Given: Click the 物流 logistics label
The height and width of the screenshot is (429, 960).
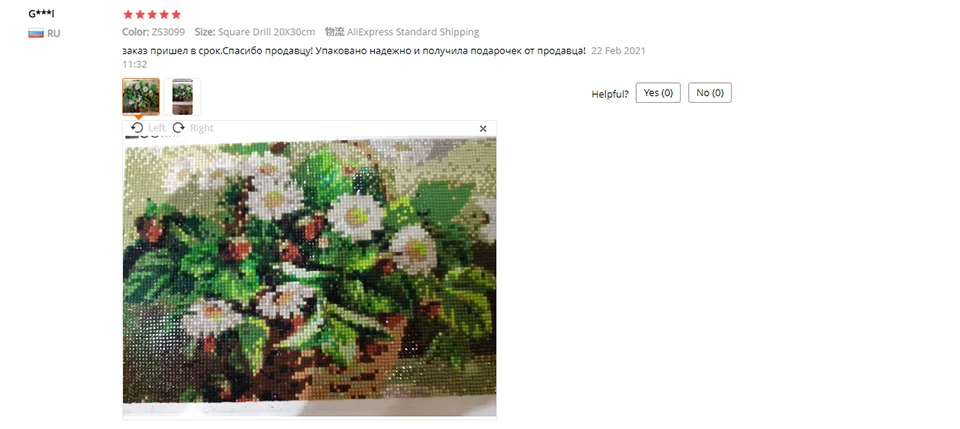Looking at the screenshot, I should tap(334, 32).
